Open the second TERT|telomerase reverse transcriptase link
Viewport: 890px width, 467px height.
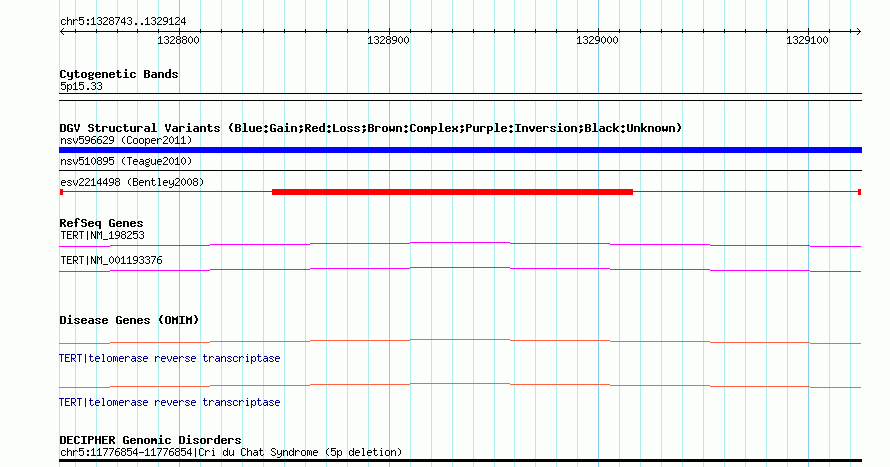tap(169, 402)
